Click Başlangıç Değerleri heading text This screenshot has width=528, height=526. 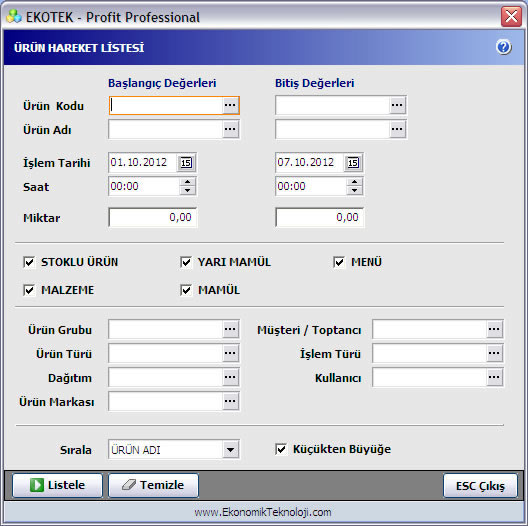click(162, 83)
